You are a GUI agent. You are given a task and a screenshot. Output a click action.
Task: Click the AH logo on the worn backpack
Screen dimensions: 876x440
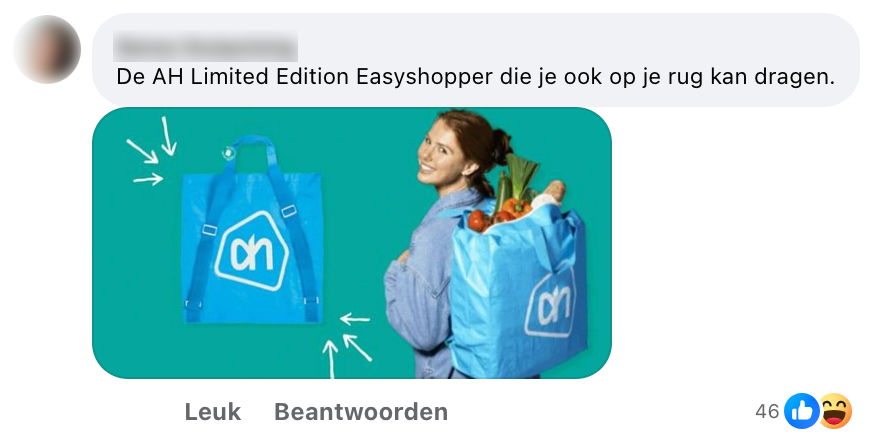pos(551,305)
